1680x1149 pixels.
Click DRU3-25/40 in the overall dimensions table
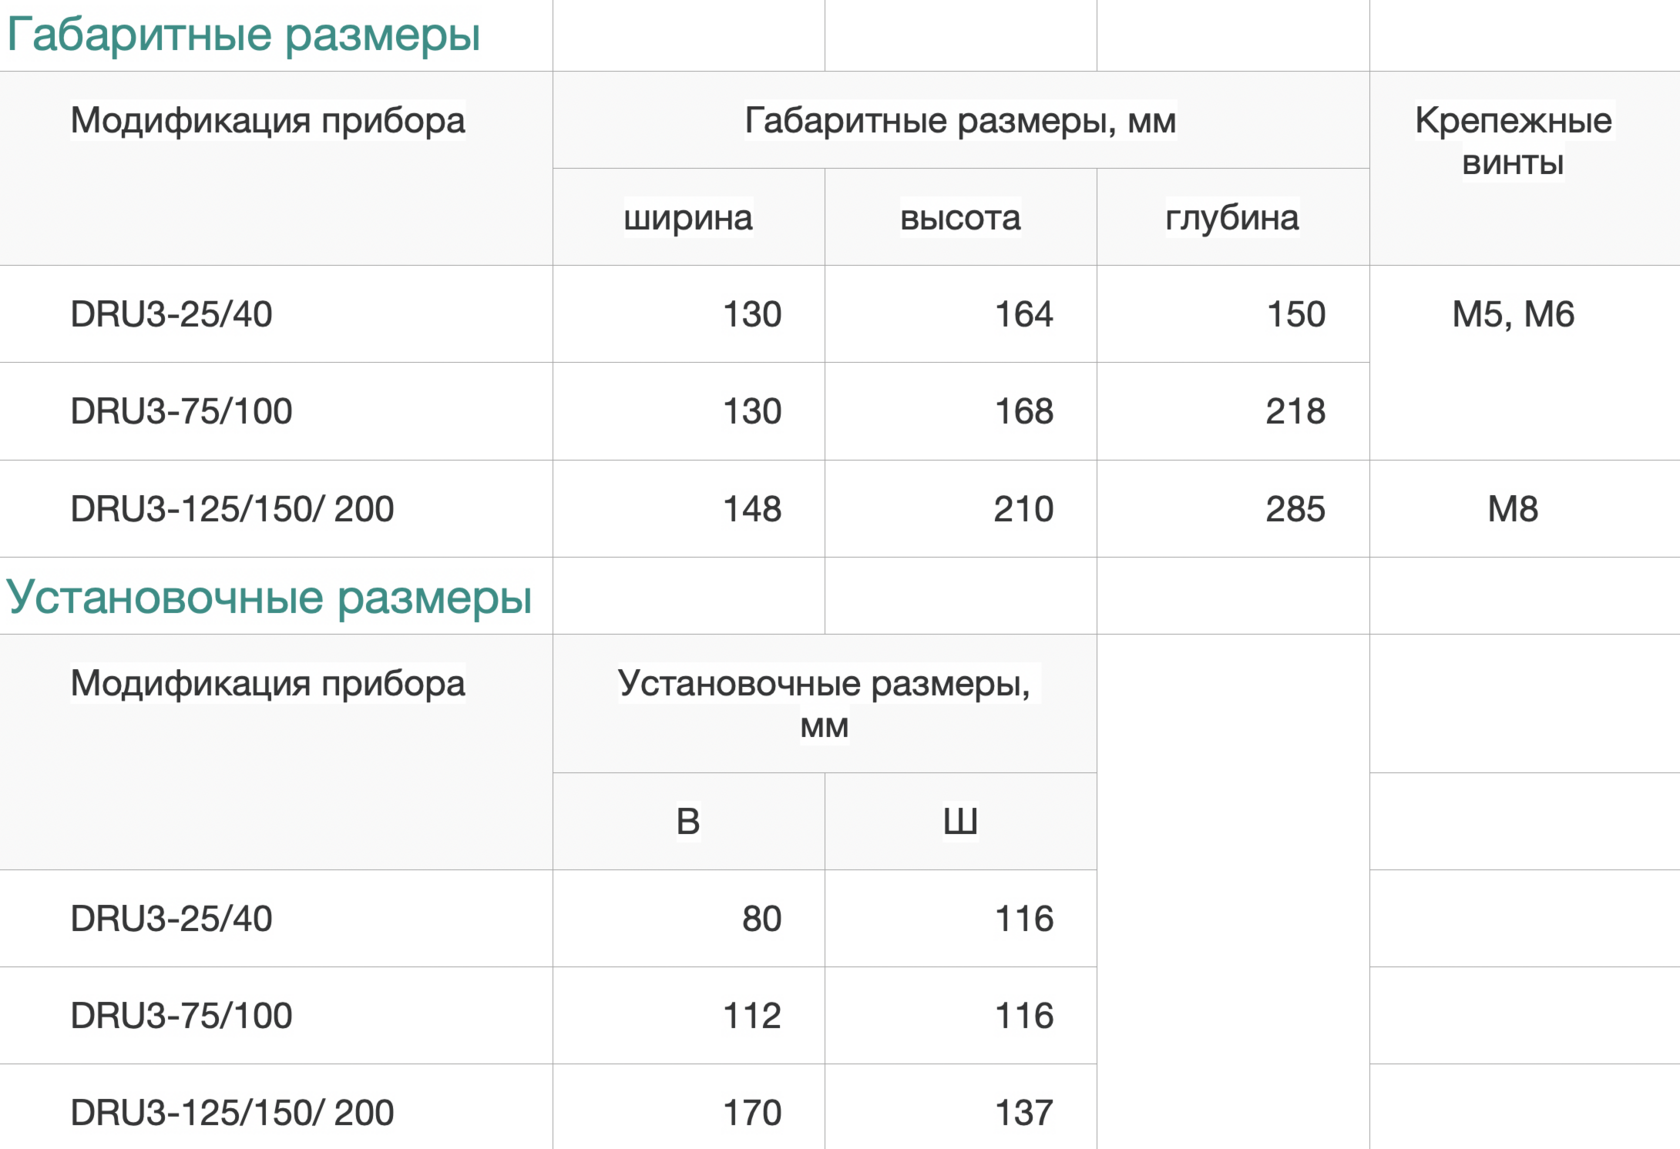[171, 314]
